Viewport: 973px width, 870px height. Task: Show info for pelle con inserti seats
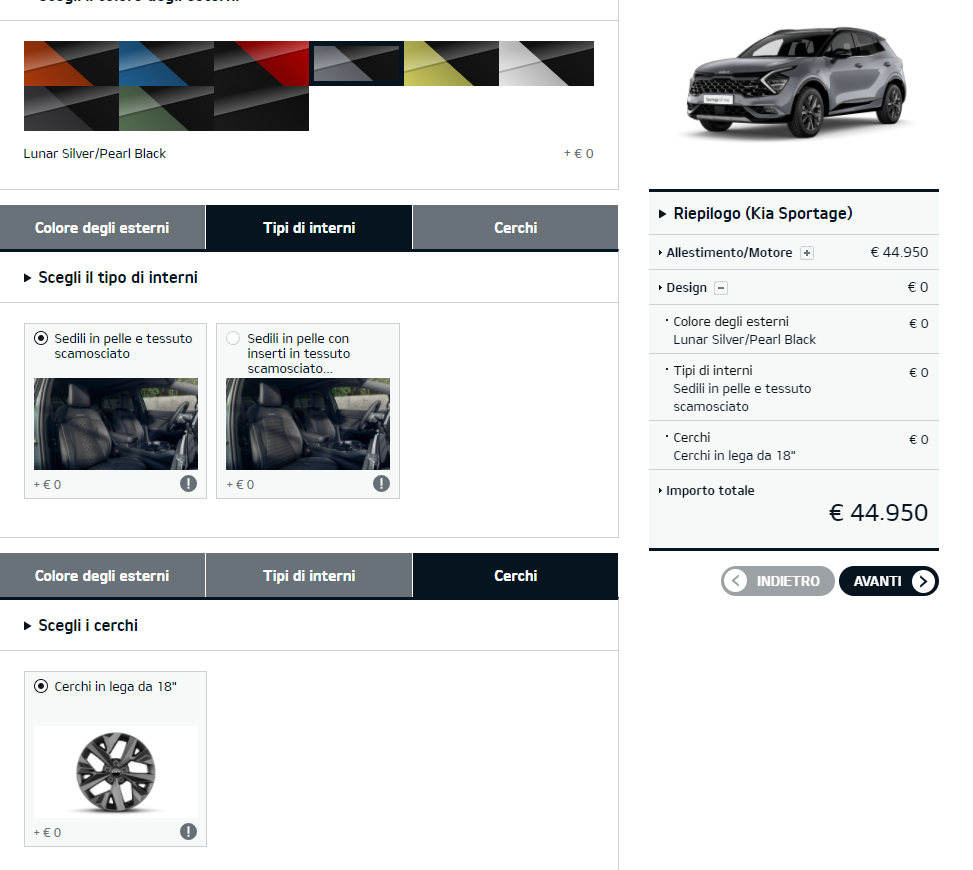[x=382, y=483]
